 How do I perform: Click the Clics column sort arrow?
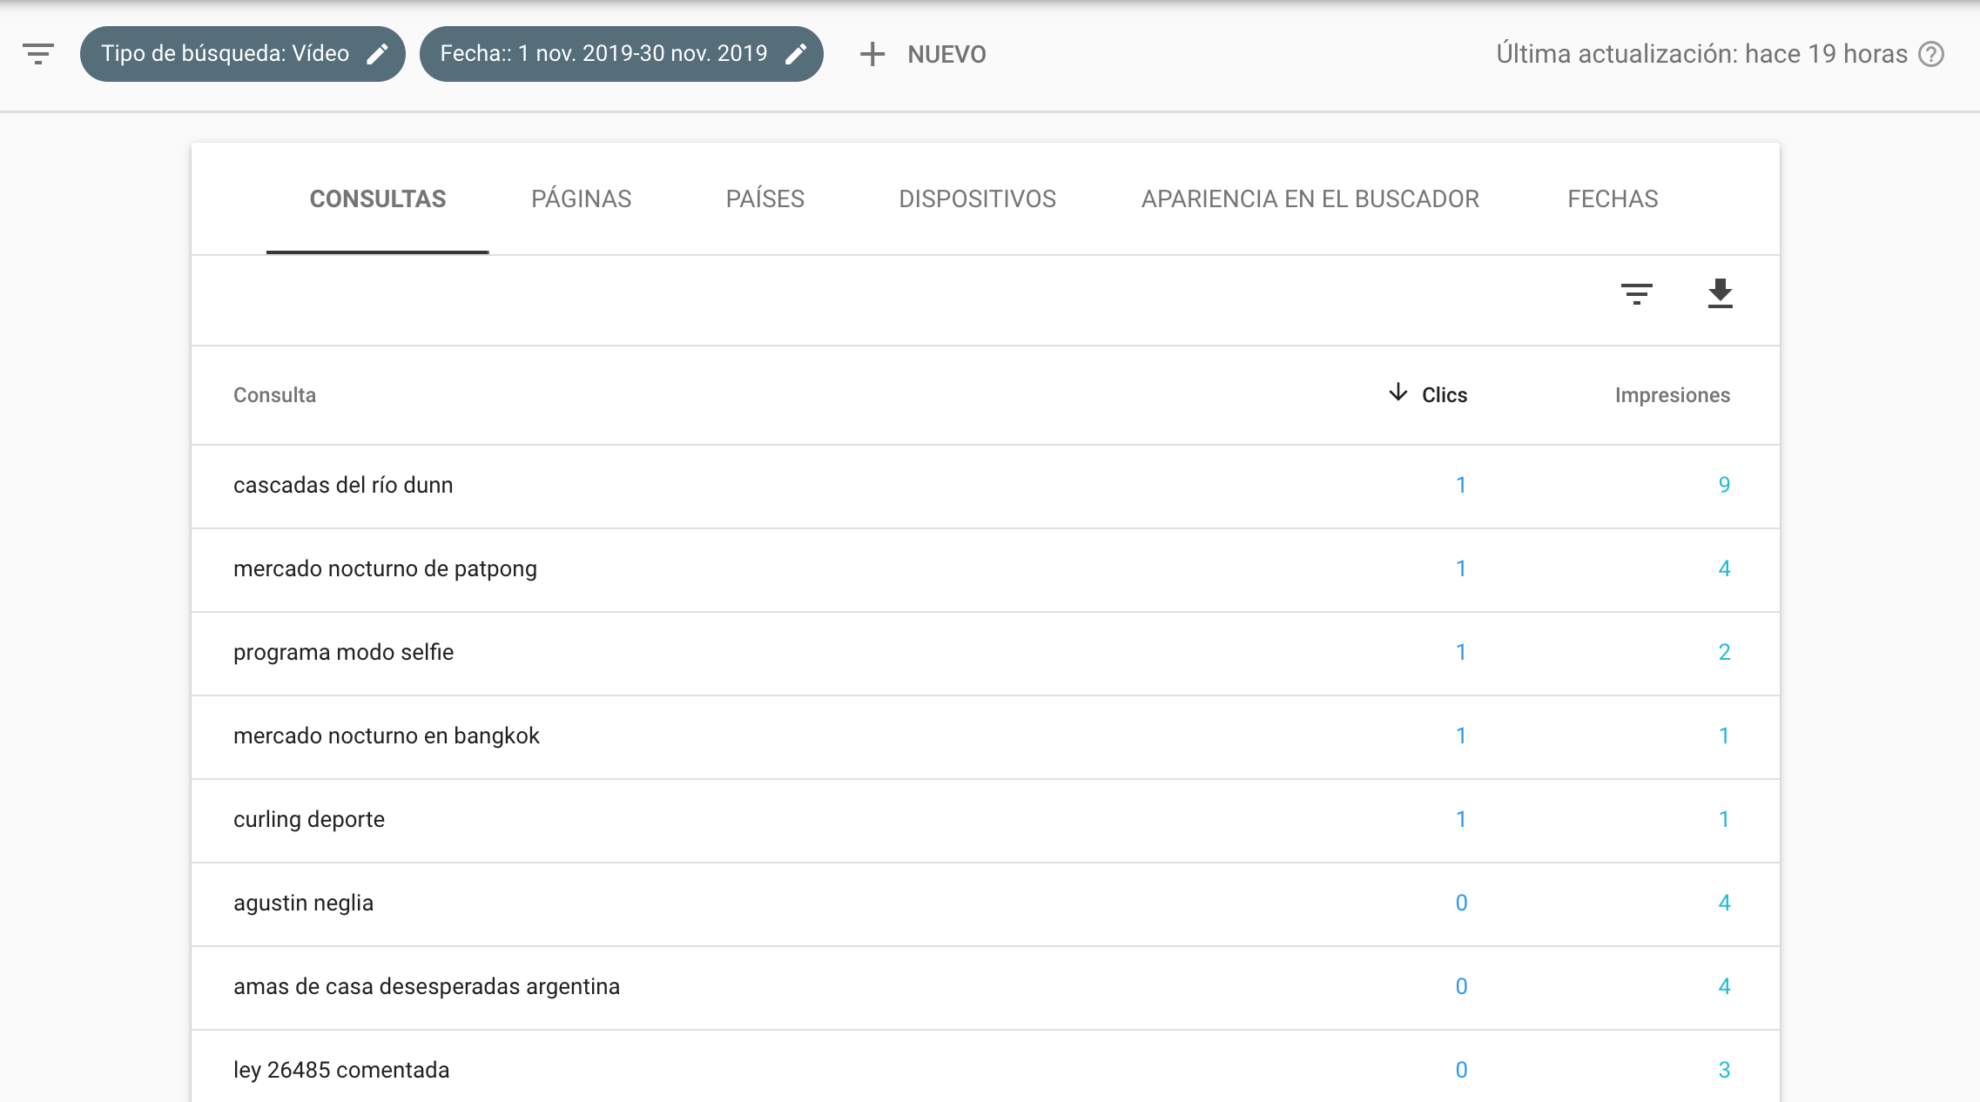(x=1398, y=394)
